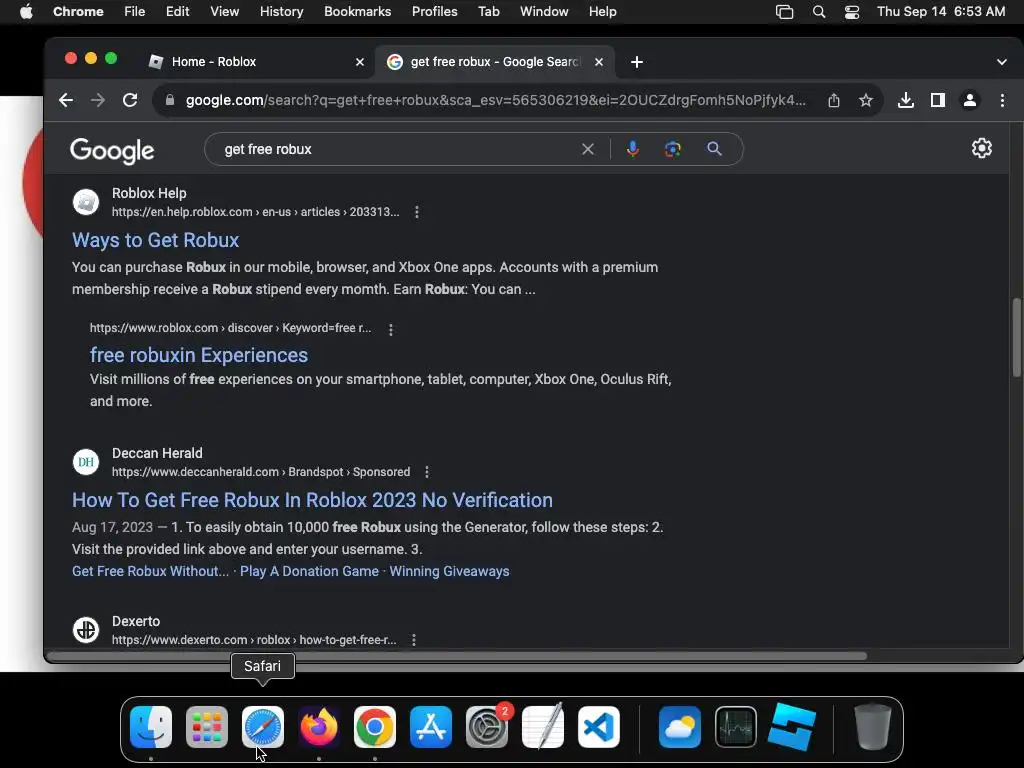The image size is (1024, 768).
Task: Open App Store from the Dock
Action: pyautogui.click(x=431, y=727)
